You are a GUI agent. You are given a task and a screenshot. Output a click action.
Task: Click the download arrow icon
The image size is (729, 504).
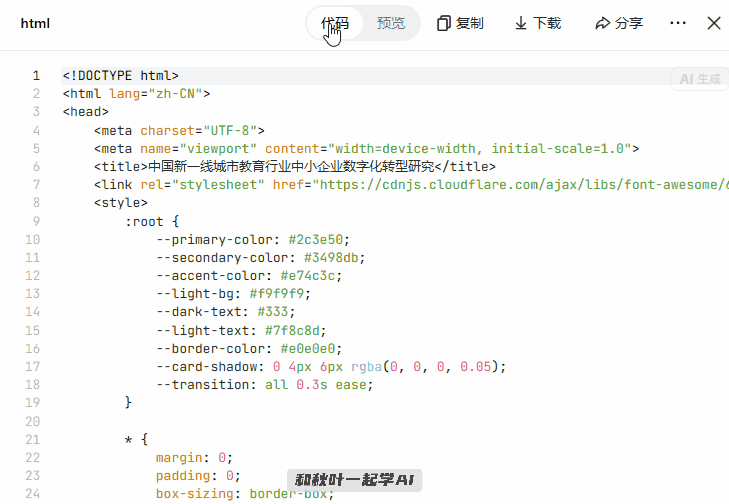(x=521, y=23)
